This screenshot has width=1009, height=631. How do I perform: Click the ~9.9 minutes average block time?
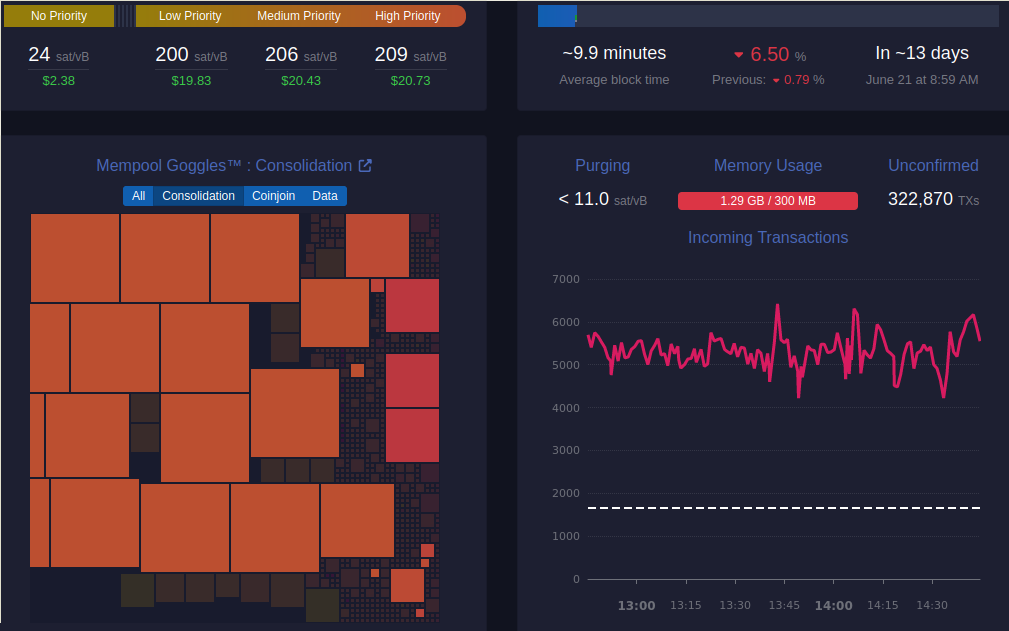[x=614, y=54]
